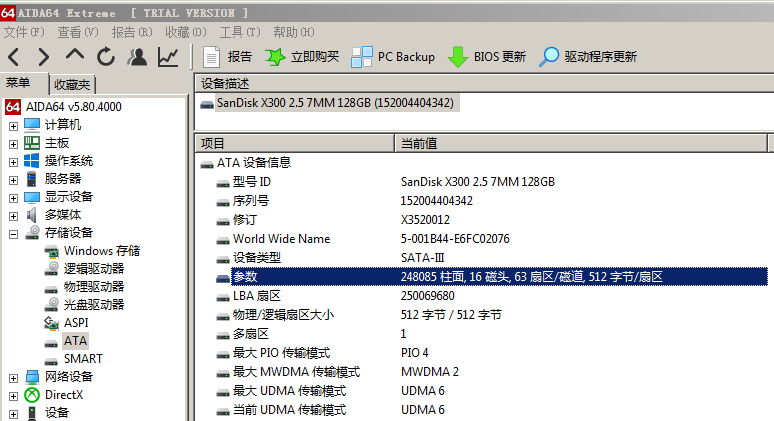
Task: Click 立即购买 to buy now
Action: pyautogui.click(x=302, y=57)
